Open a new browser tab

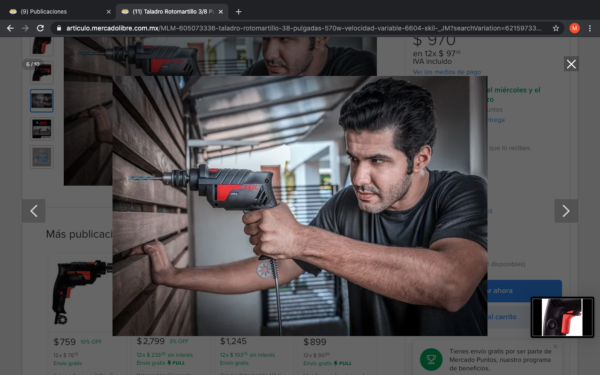tap(238, 12)
